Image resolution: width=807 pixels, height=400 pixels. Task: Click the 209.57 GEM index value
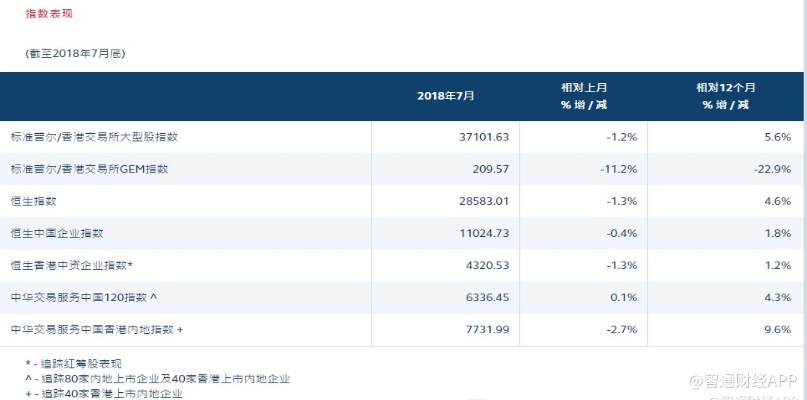(x=489, y=169)
